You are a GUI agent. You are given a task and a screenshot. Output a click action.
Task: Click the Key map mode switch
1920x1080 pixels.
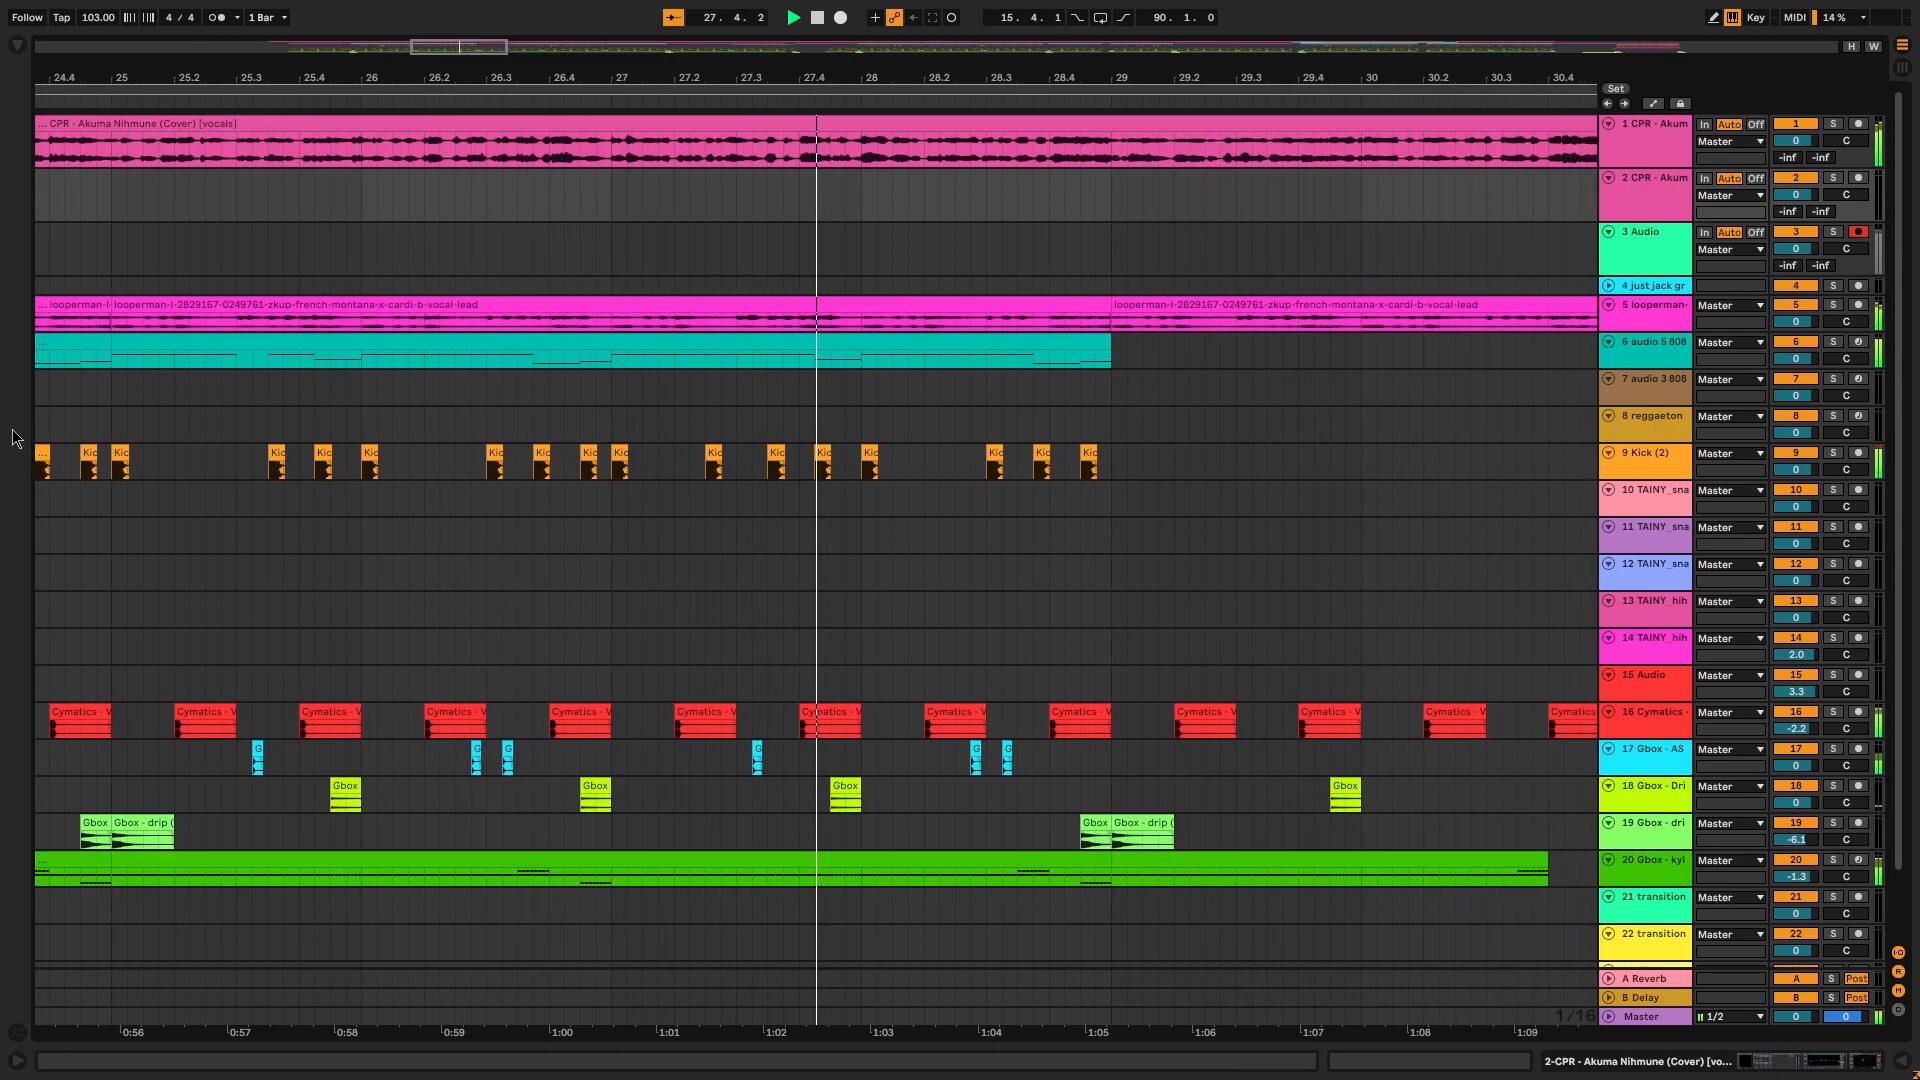tap(1755, 17)
